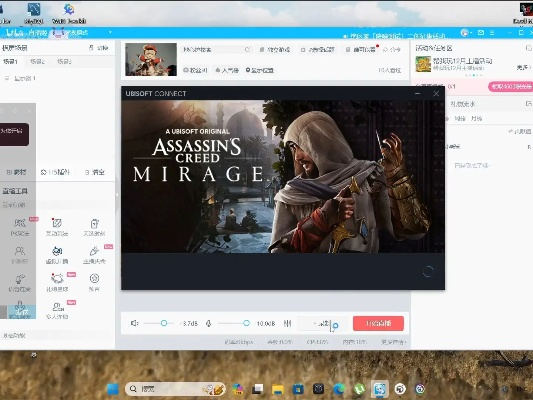The width and height of the screenshot is (533, 400).
Task: Minimize the Ubisoft Connect window
Action: pos(418,93)
